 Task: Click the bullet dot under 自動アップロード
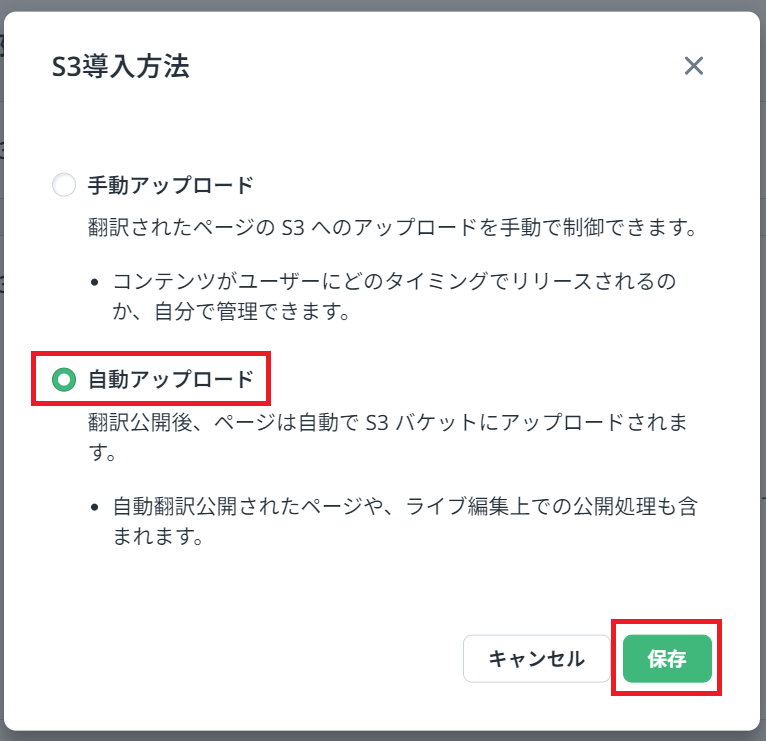(x=94, y=507)
